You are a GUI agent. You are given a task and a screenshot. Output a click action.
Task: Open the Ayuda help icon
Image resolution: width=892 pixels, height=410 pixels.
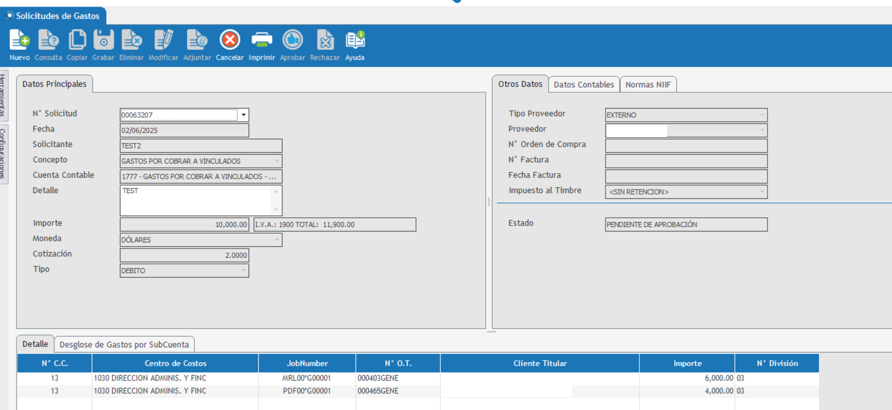point(355,40)
